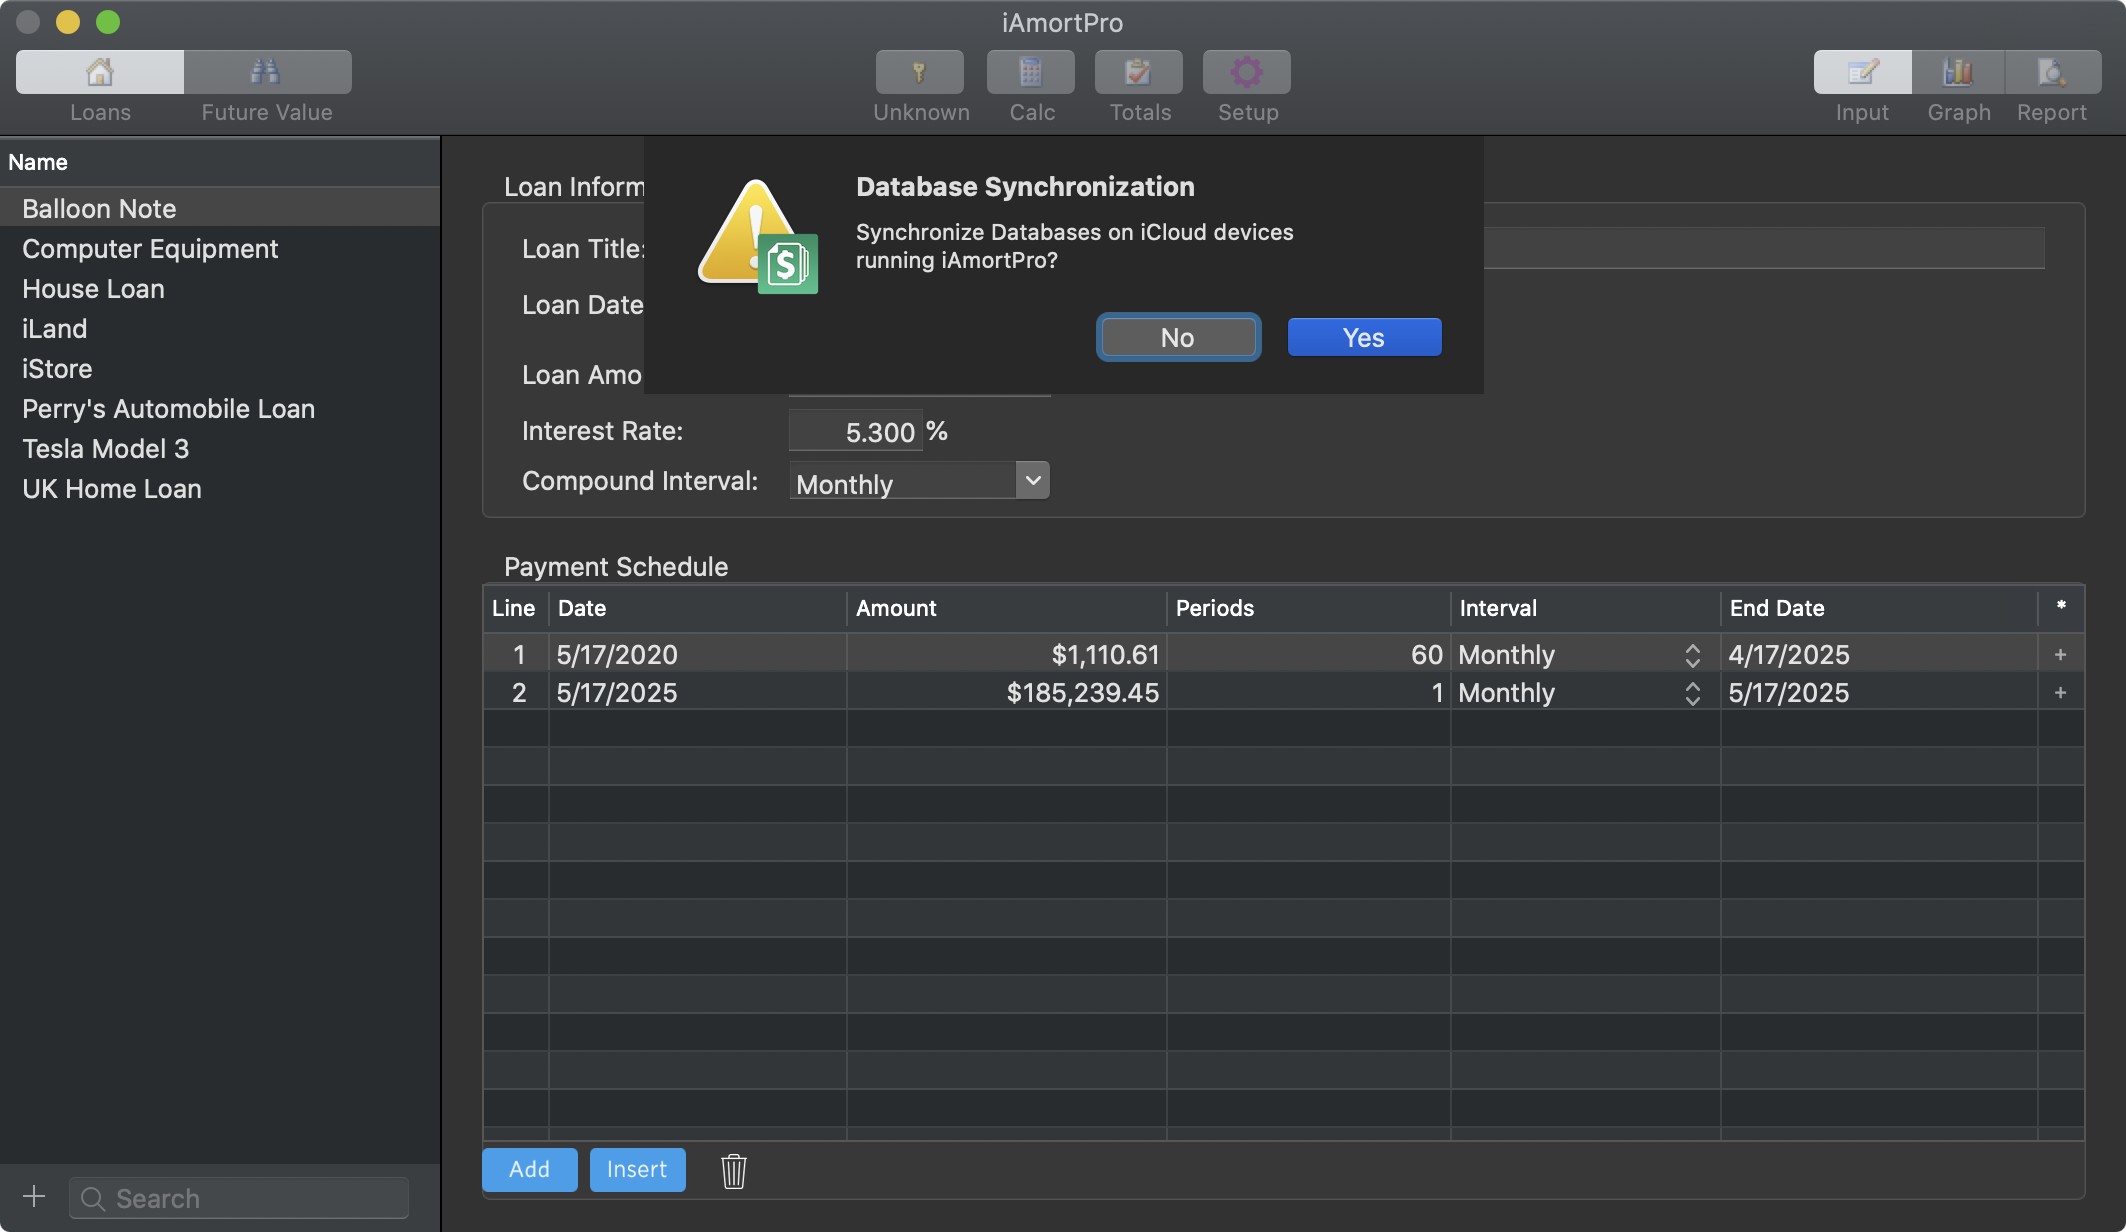The height and width of the screenshot is (1232, 2126).
Task: Select the Loans tab
Action: [x=100, y=72]
